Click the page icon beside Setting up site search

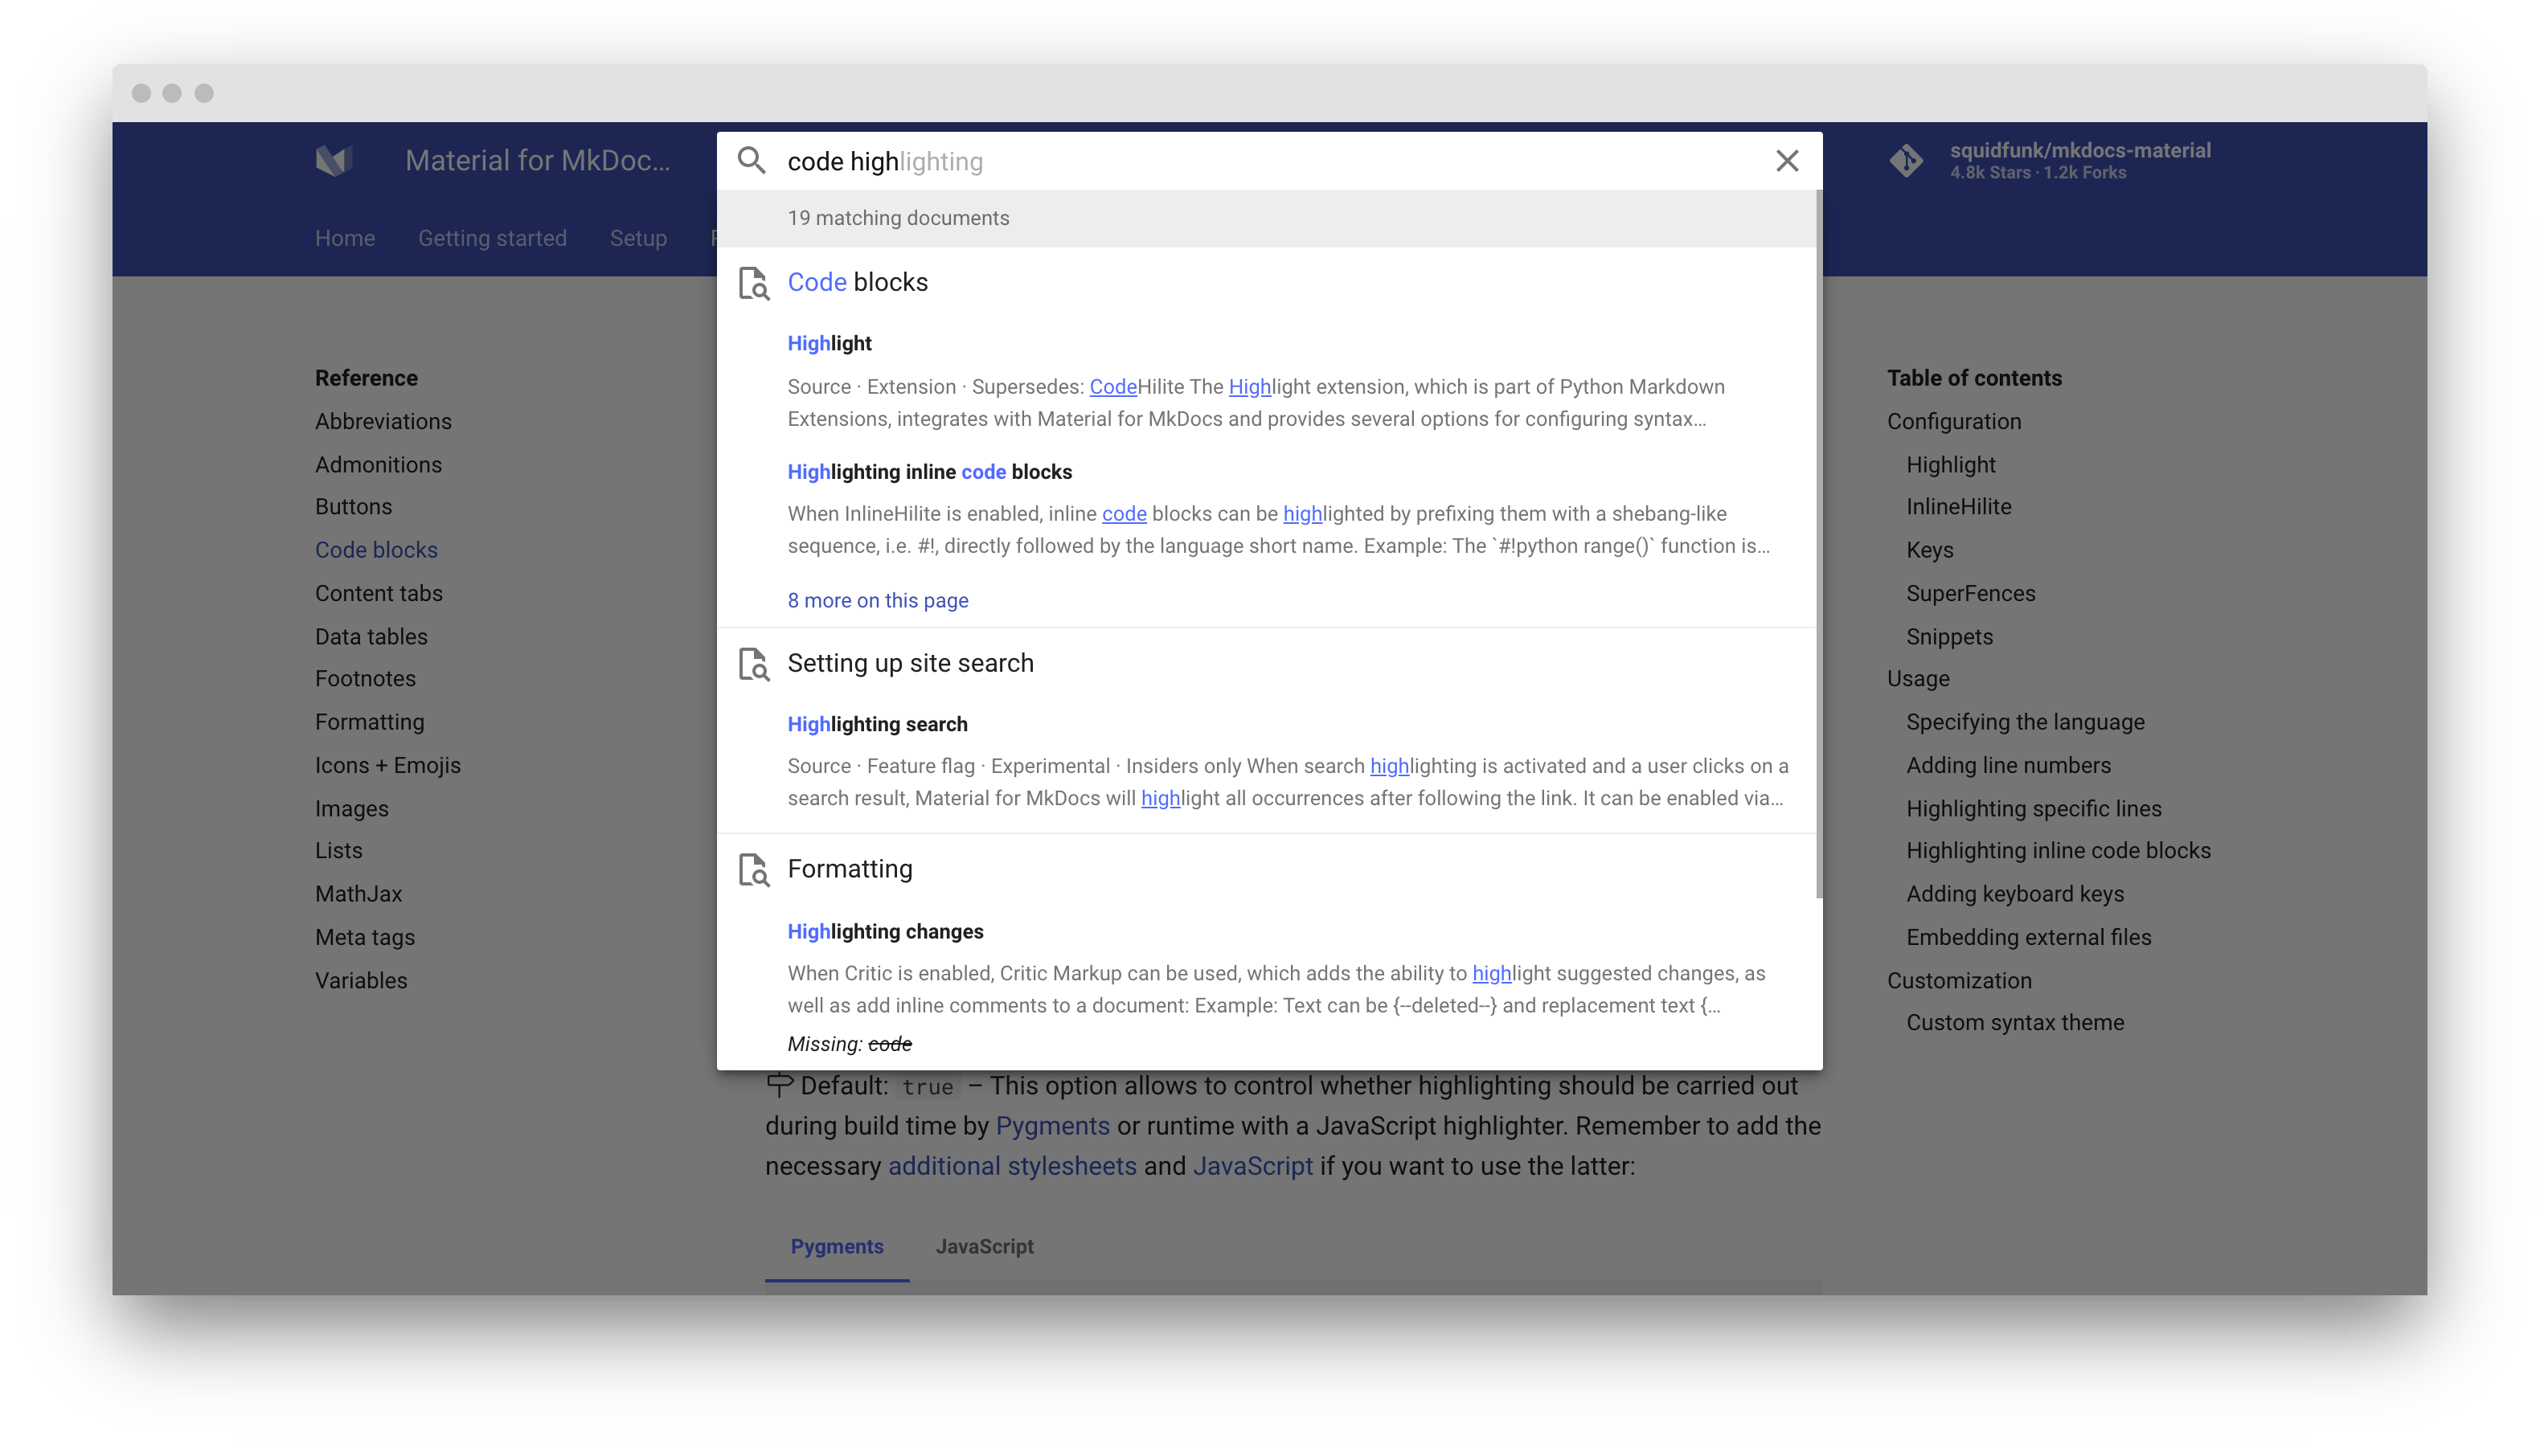[x=754, y=665]
